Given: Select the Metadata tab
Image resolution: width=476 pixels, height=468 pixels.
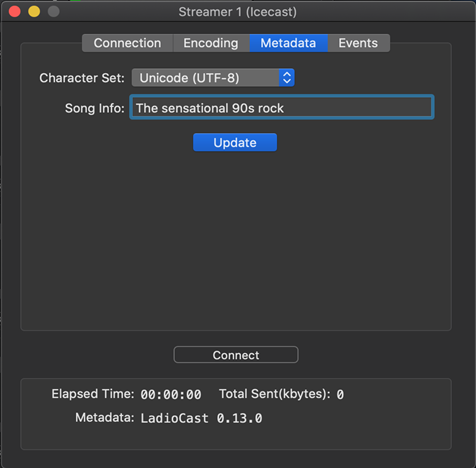Looking at the screenshot, I should (288, 43).
